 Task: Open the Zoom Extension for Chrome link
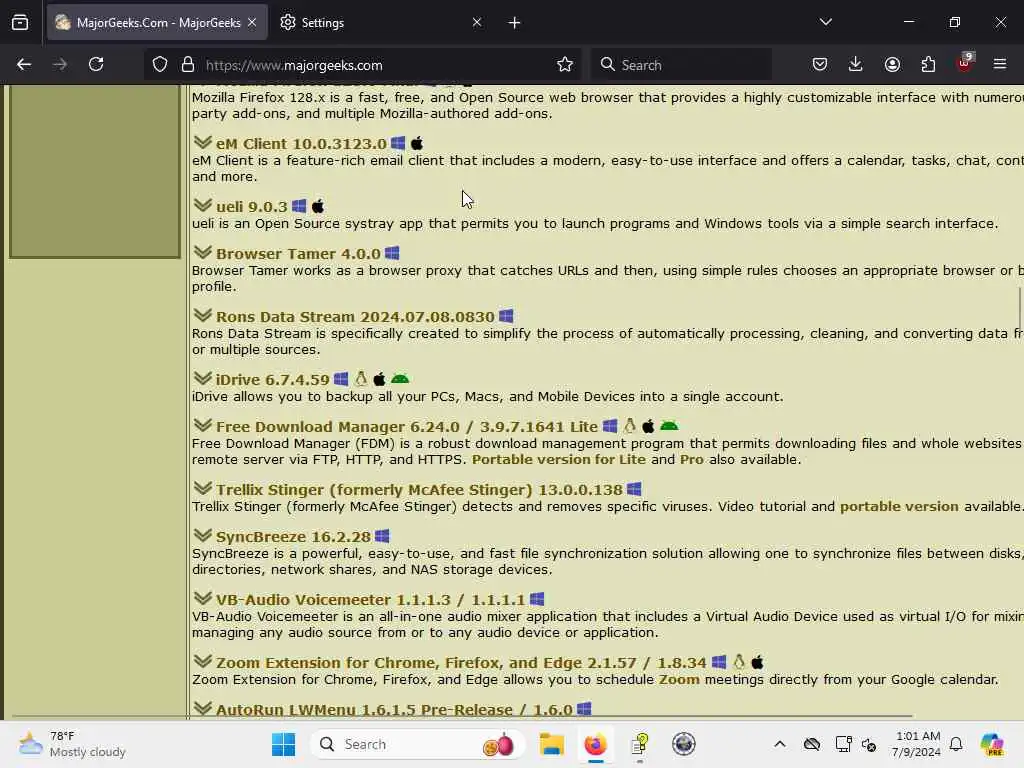(x=461, y=663)
